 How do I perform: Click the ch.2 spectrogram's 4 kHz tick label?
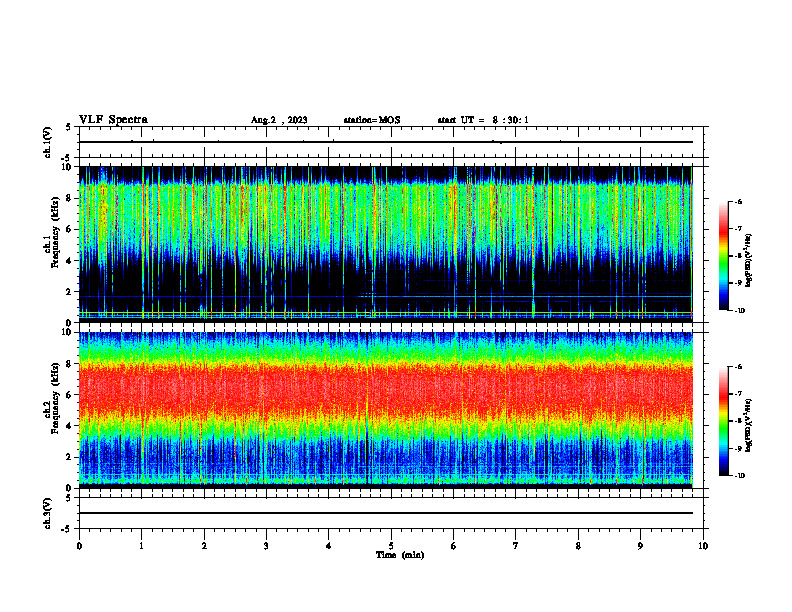point(69,426)
